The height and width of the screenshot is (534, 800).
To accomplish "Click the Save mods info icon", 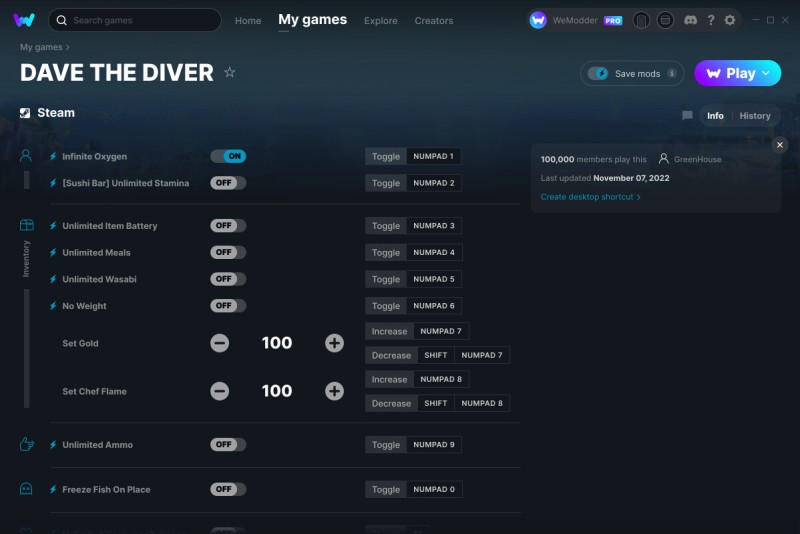I will coord(672,73).
